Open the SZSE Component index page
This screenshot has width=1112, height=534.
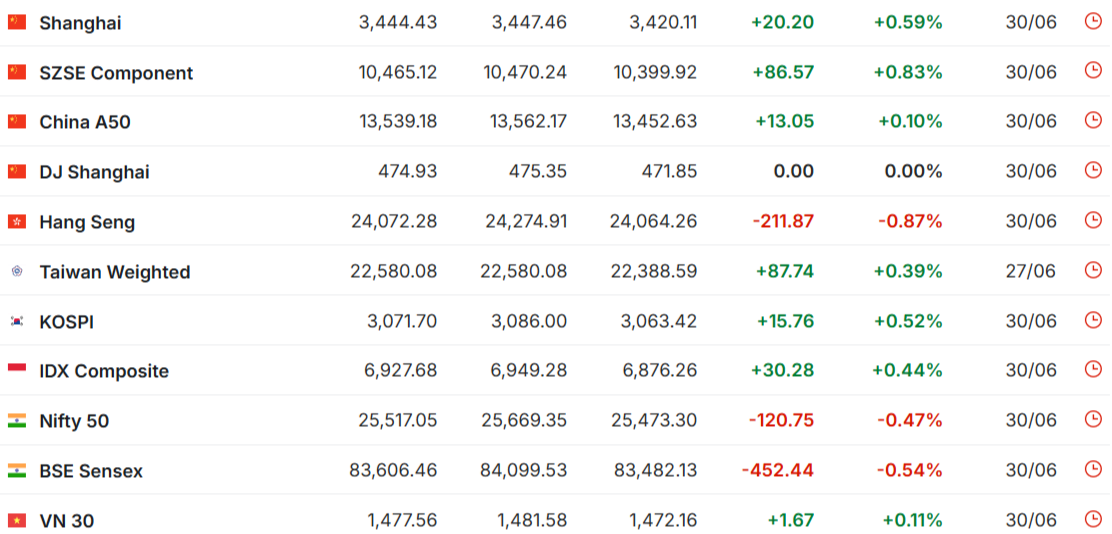(x=116, y=73)
